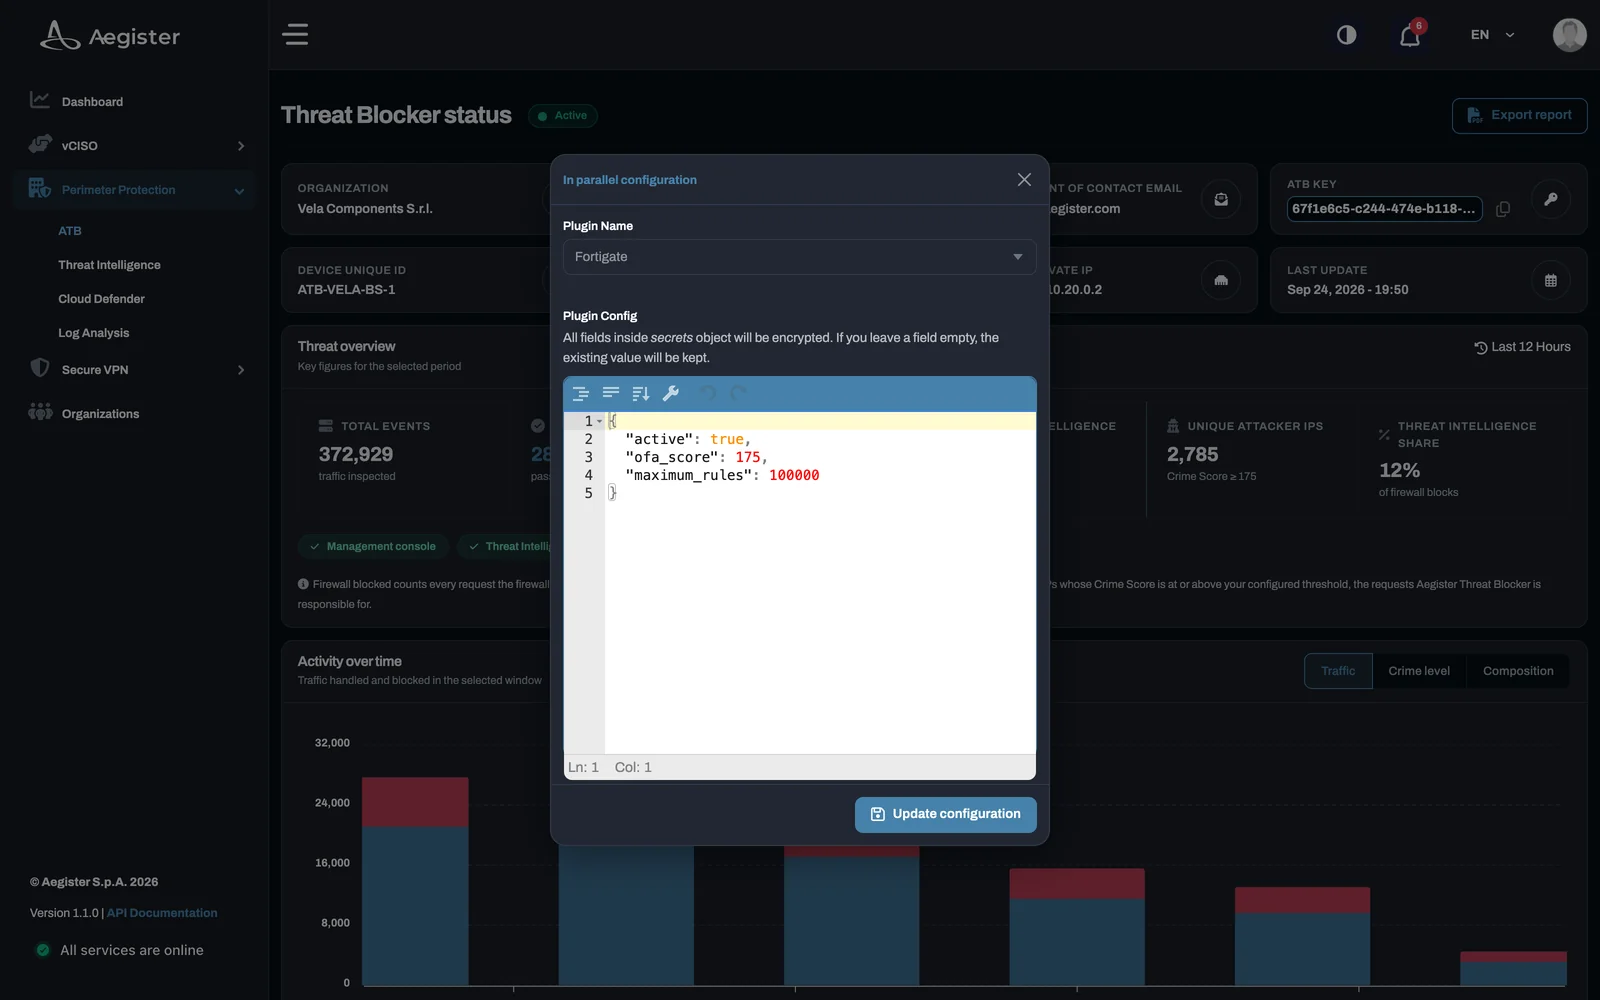1600x1000 pixels.
Task: Select ATB in the sidebar
Action: click(70, 231)
